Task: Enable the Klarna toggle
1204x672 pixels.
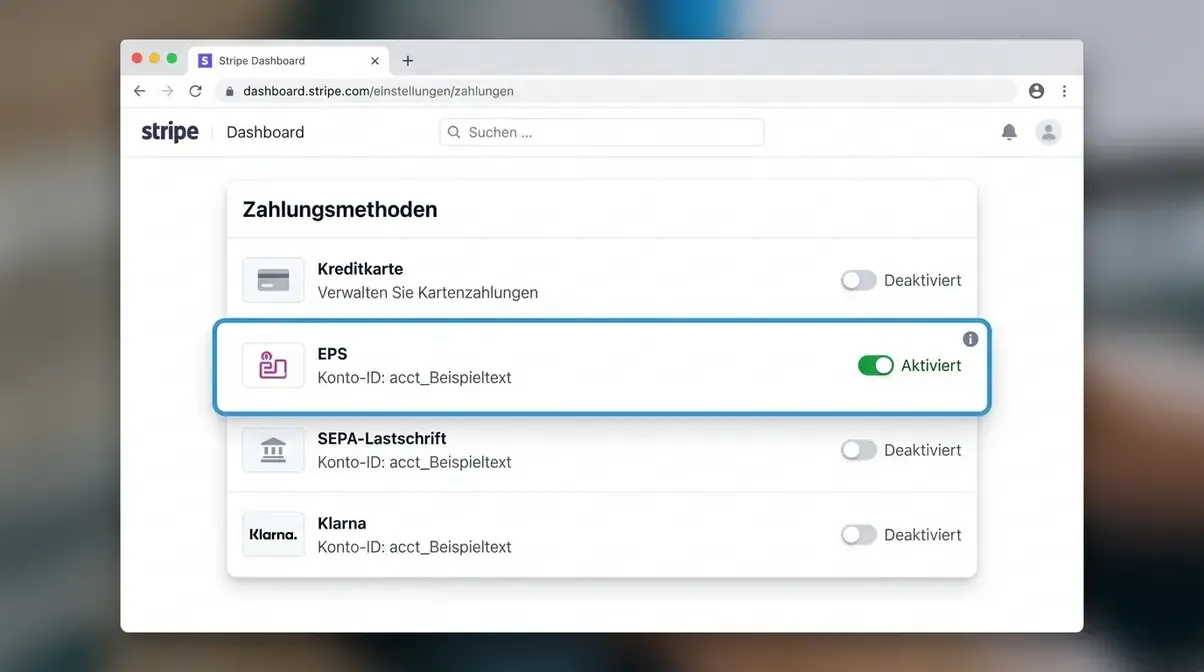Action: click(859, 535)
